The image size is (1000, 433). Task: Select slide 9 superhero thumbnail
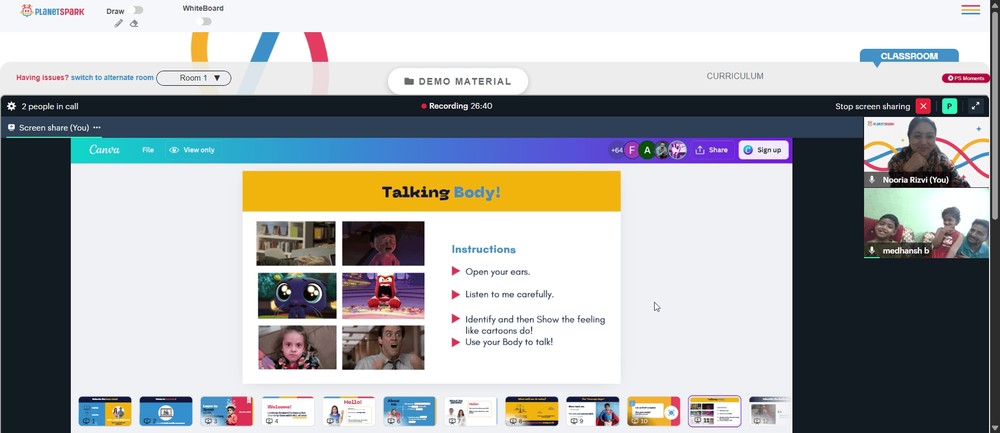pos(592,411)
